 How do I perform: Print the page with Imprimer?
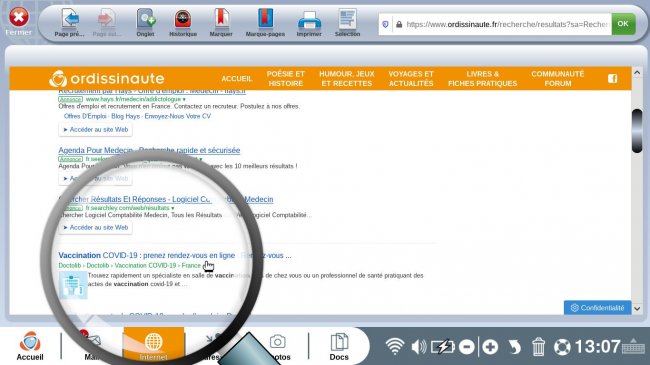click(309, 23)
